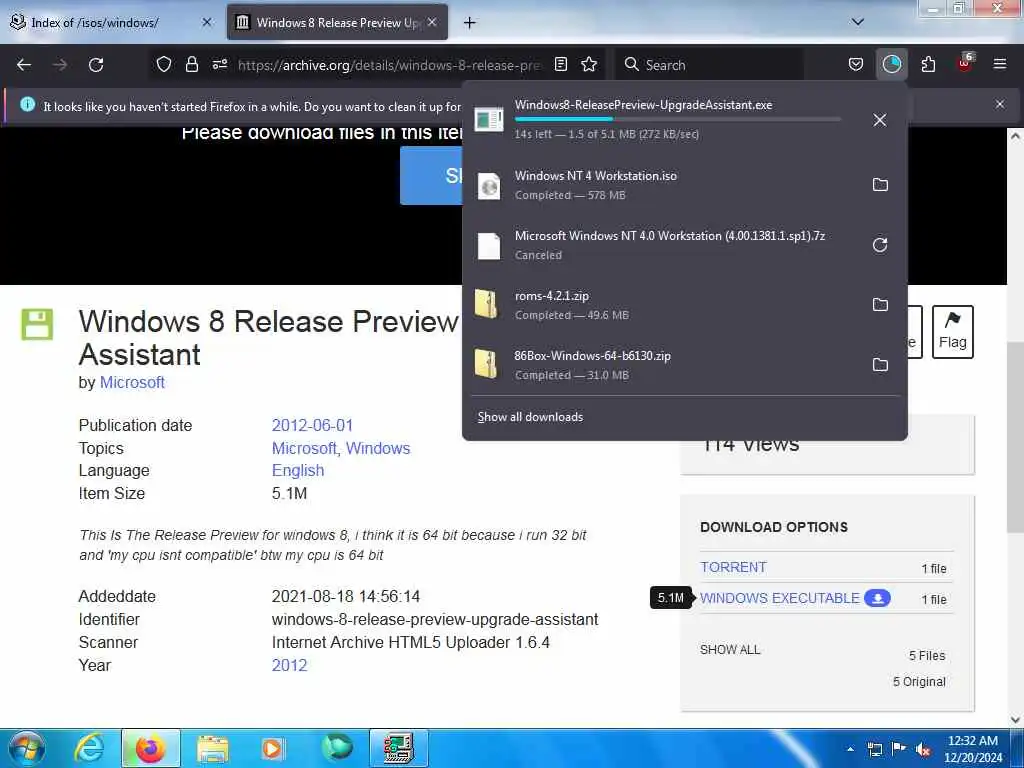The image size is (1024, 768).
Task: Show hidden system tray icons
Action: point(850,749)
